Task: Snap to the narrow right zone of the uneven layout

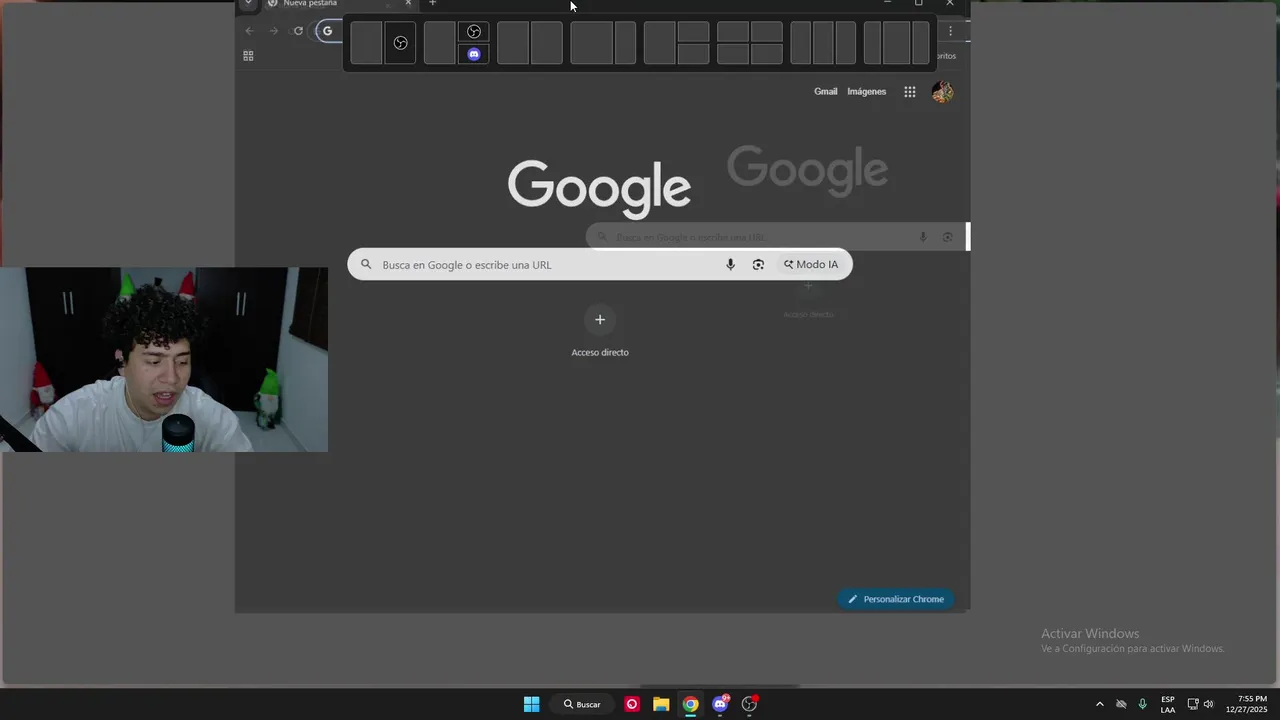Action: point(625,43)
